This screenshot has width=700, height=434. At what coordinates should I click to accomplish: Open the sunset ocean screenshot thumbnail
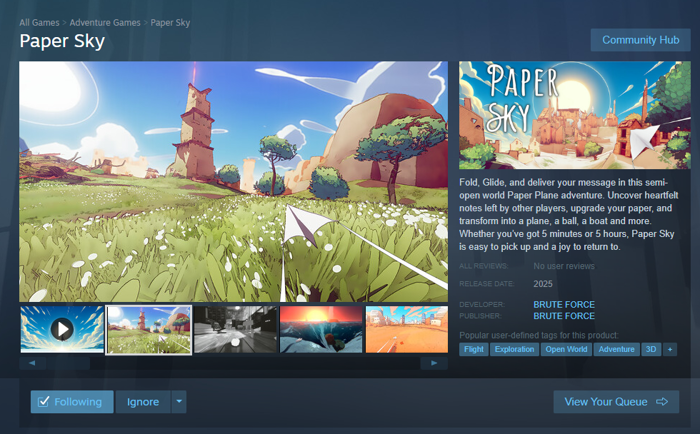[x=321, y=330]
